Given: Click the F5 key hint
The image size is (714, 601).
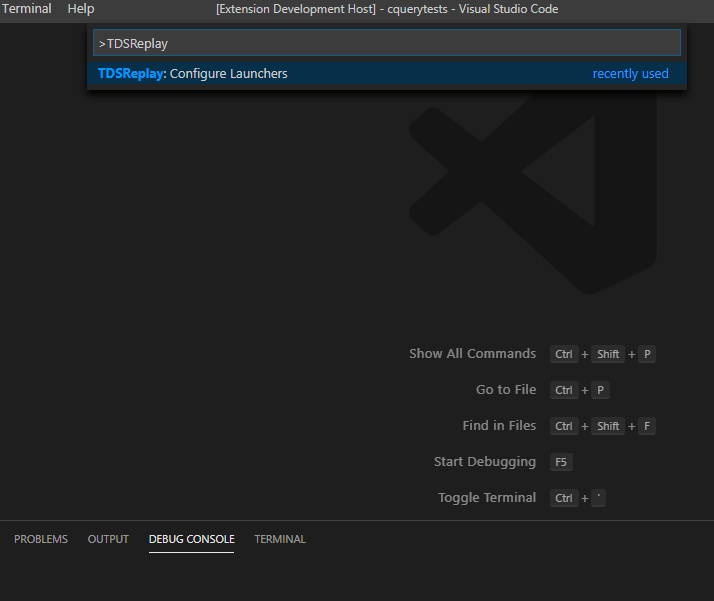Looking at the screenshot, I should [x=561, y=462].
